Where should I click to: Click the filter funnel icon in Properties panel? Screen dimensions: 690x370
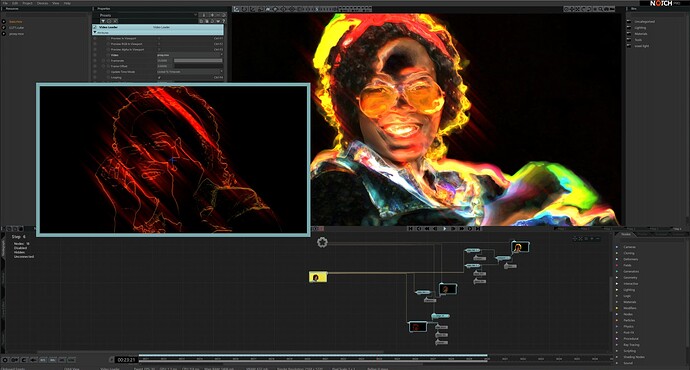click(103, 21)
